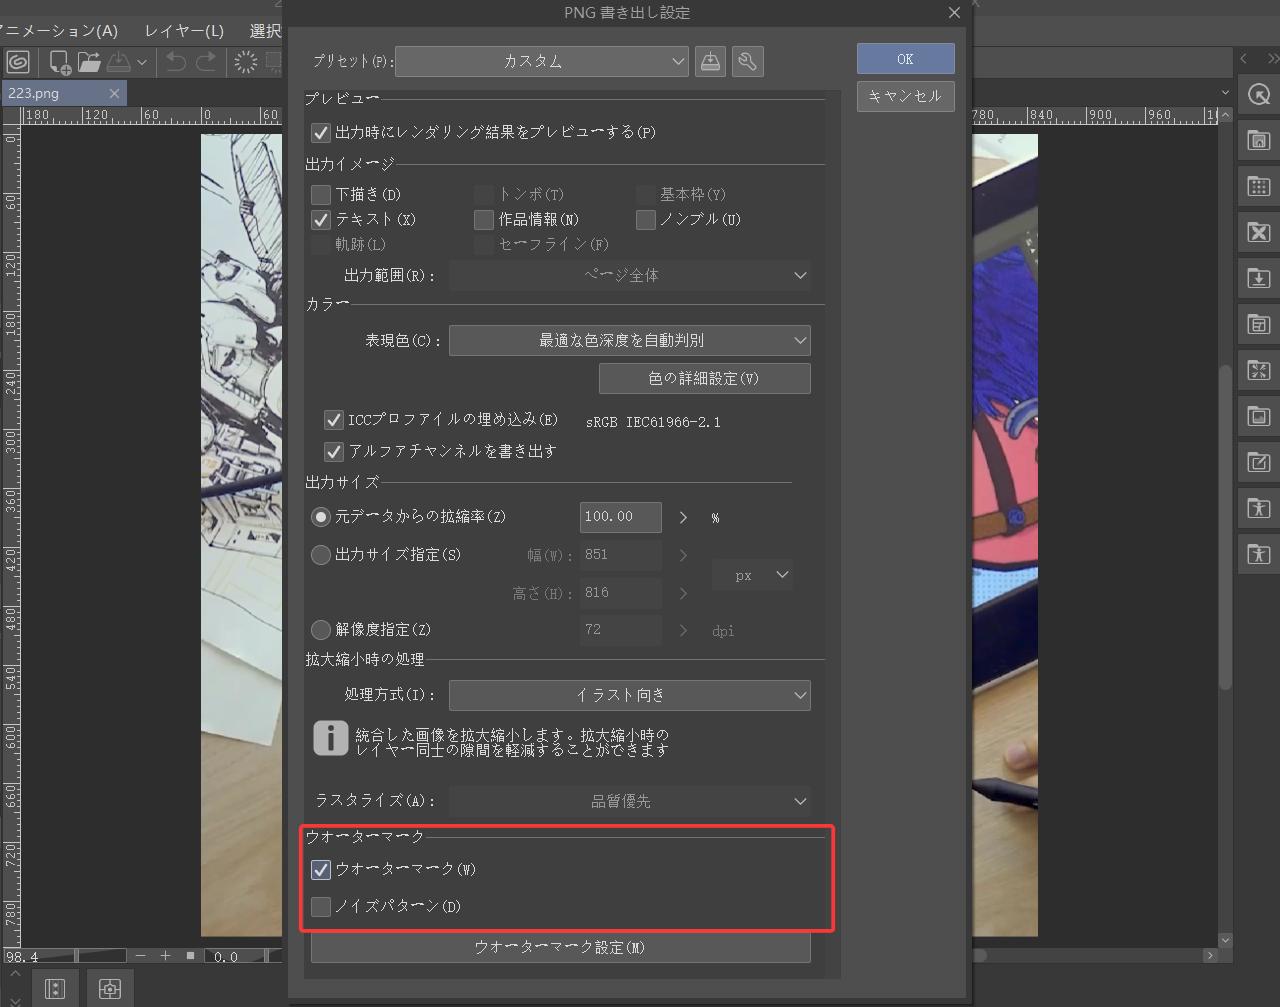The height and width of the screenshot is (1007, 1280).
Task: Click the Clip Studio spiral logo icon
Action: (x=18, y=62)
